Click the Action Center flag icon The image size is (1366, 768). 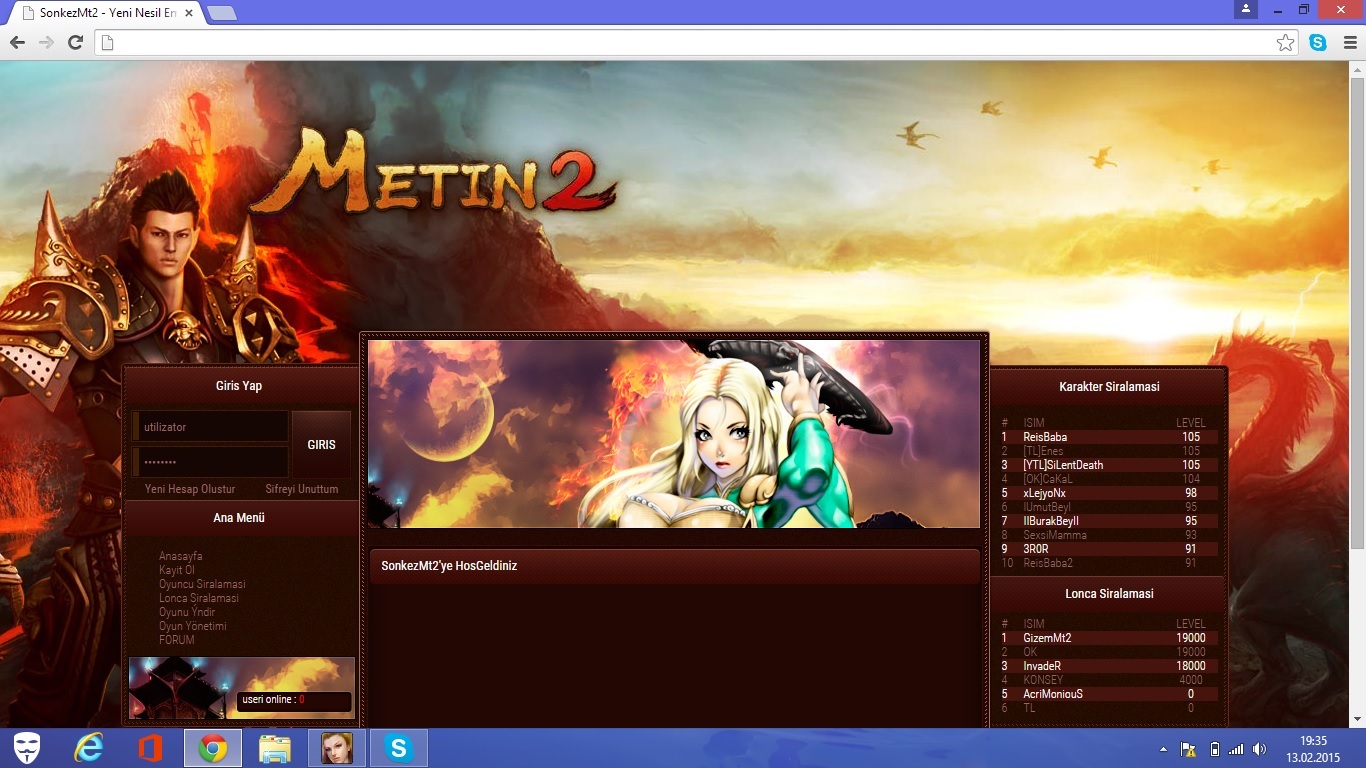pos(1189,749)
